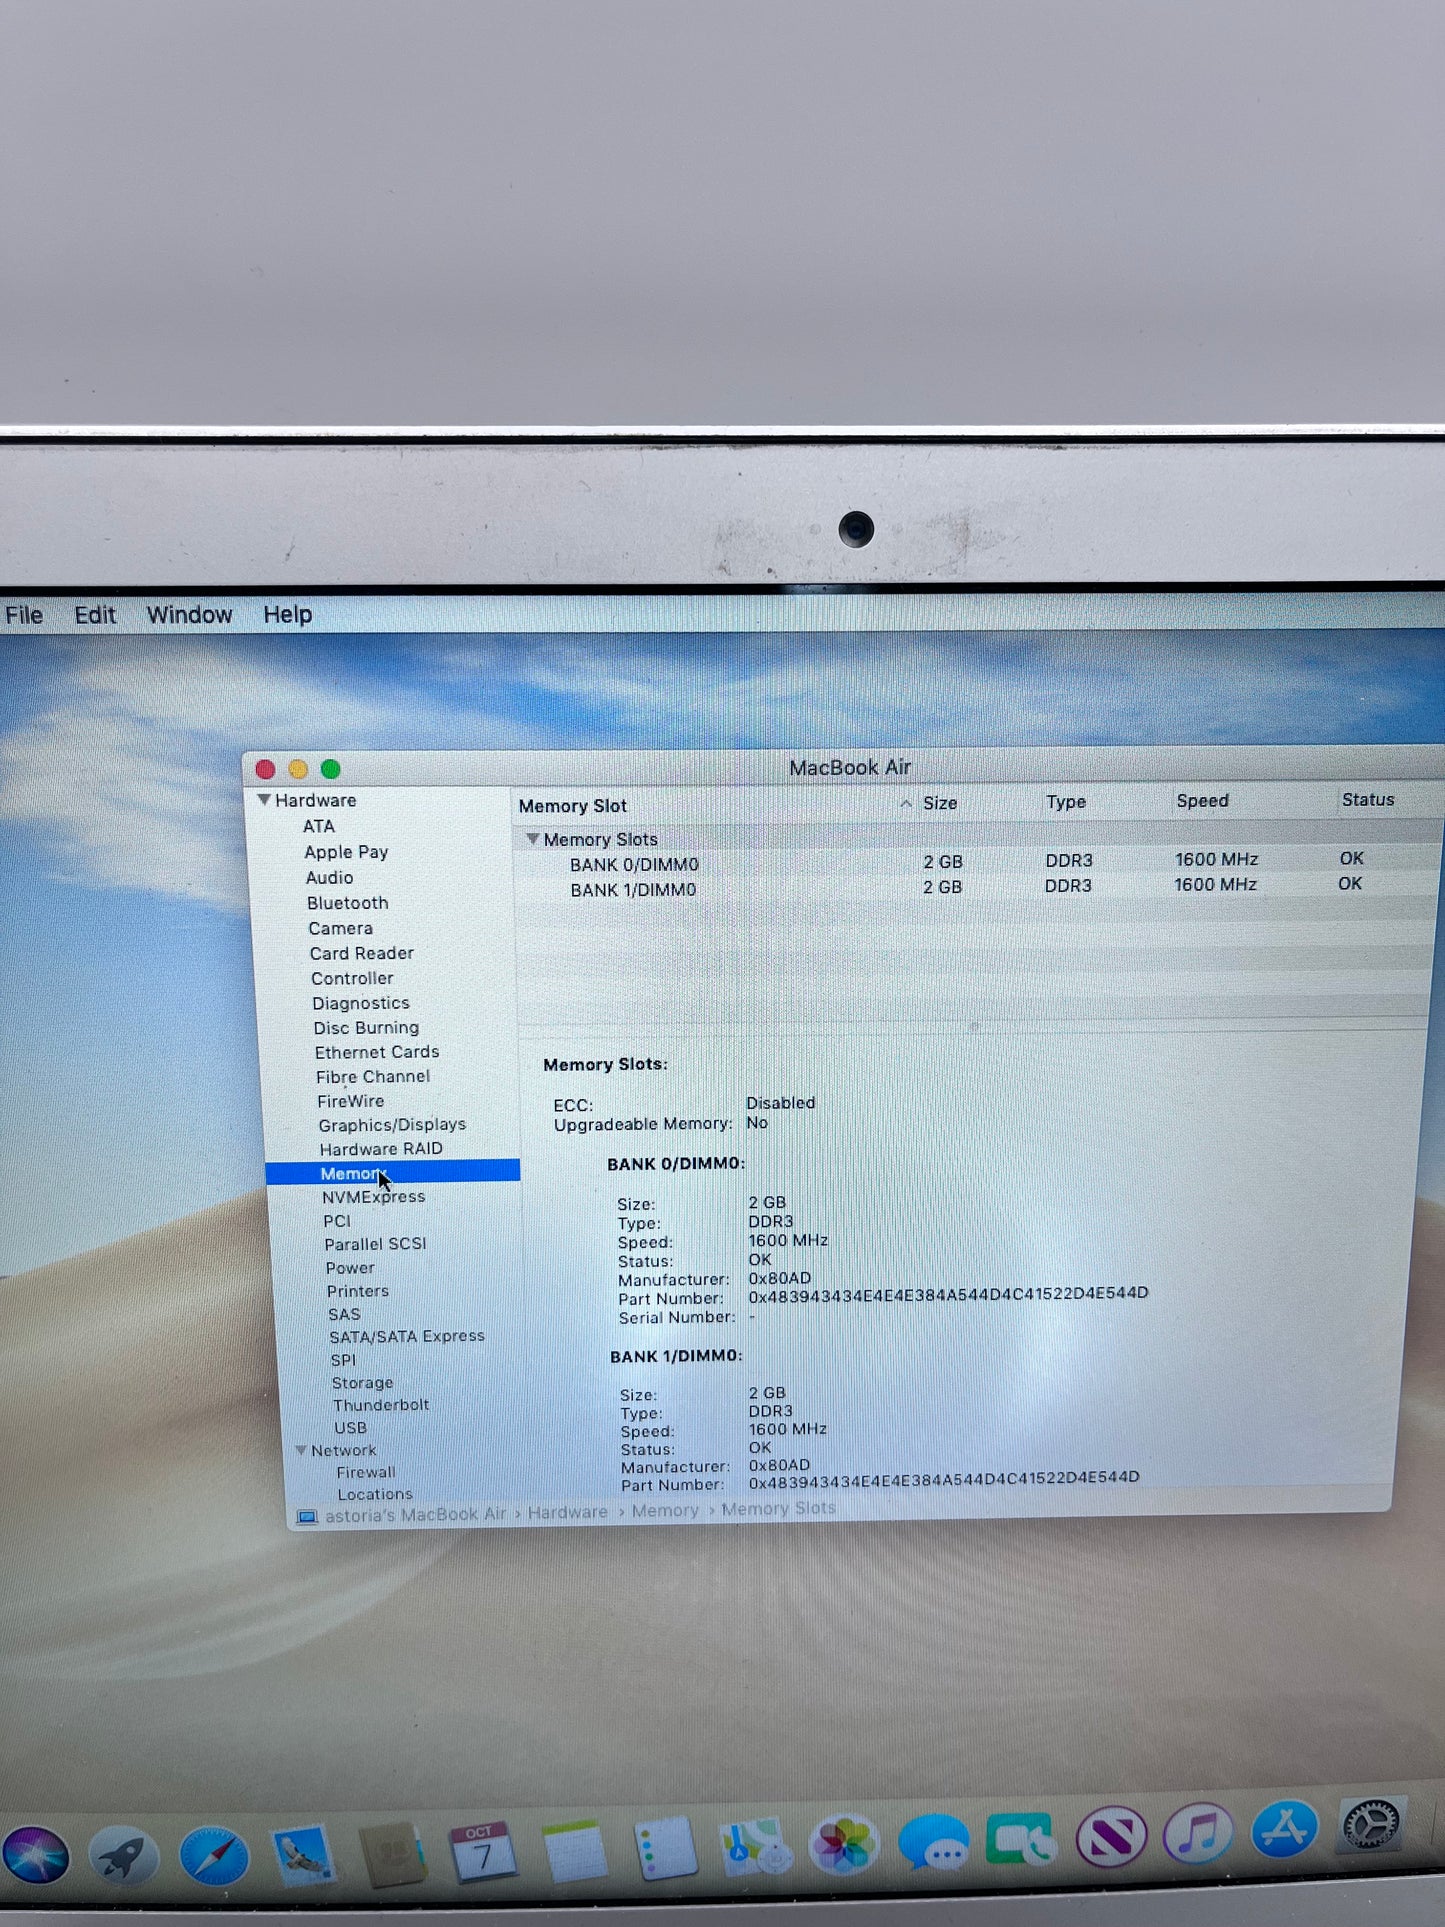1445x1927 pixels.
Task: Open the Help menu
Action: 288,615
